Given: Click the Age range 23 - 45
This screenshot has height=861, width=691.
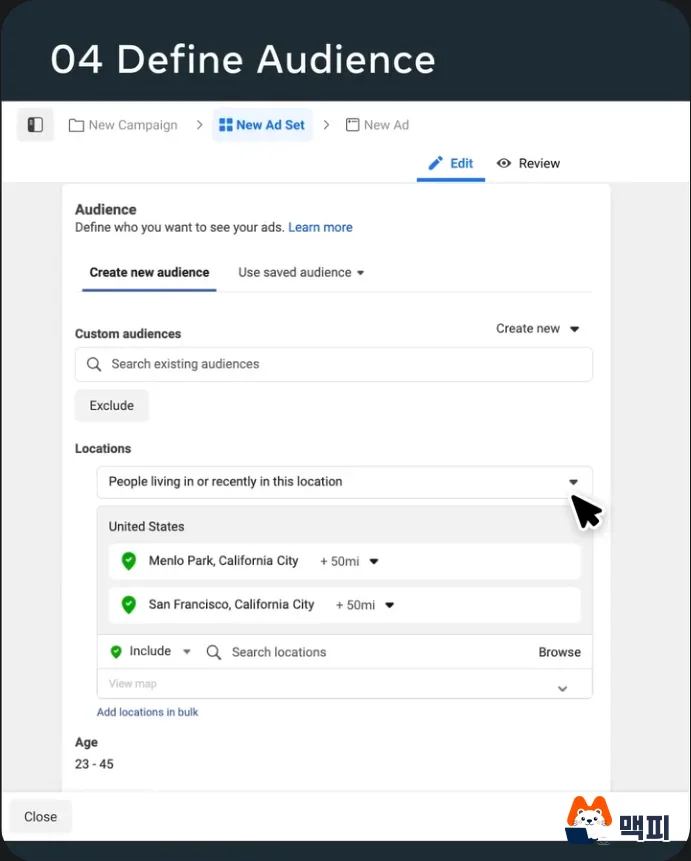Looking at the screenshot, I should [x=94, y=764].
